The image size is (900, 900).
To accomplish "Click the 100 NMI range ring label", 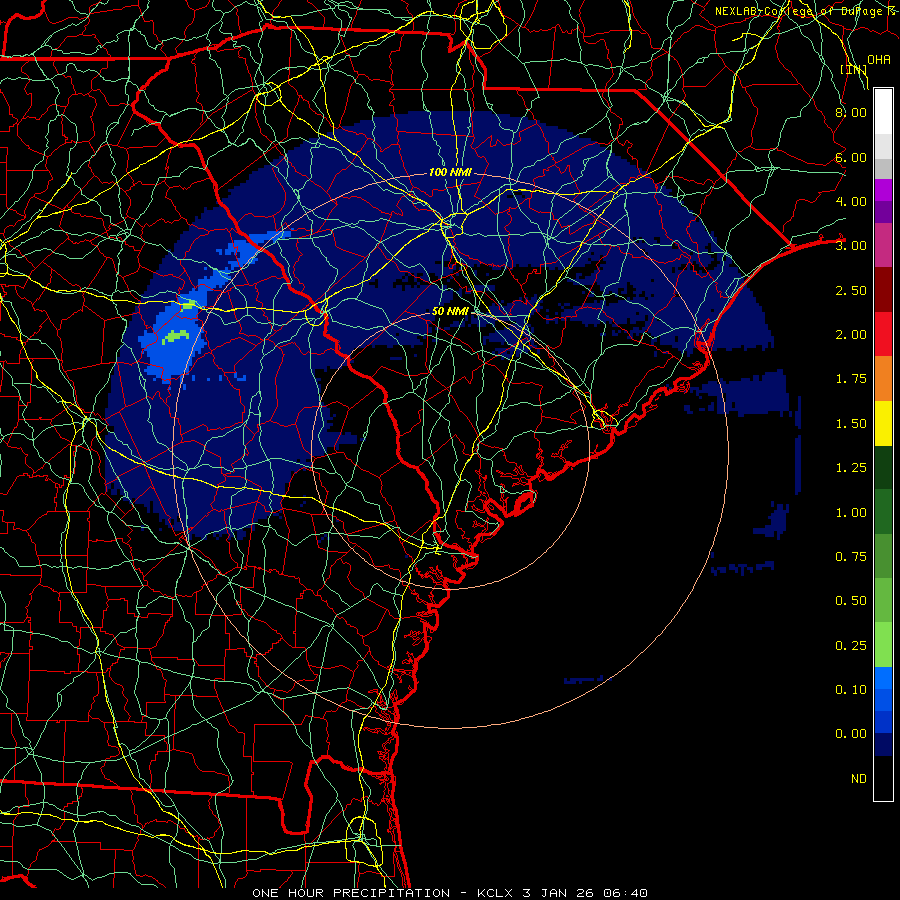I will tap(450, 172).
